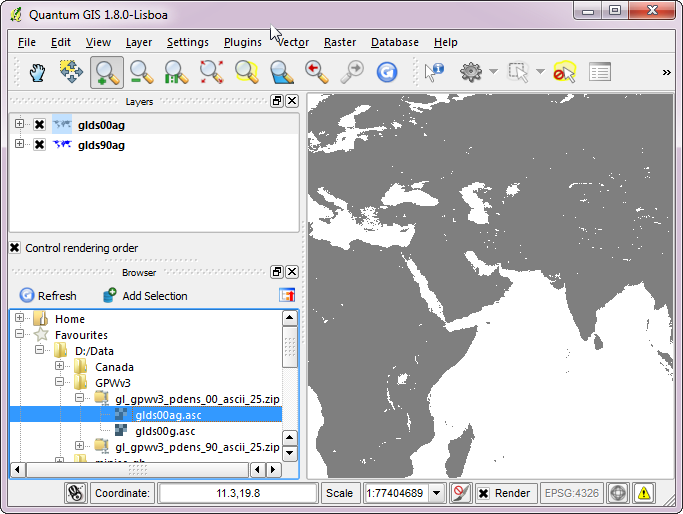Open the Plugins menu

coord(243,42)
